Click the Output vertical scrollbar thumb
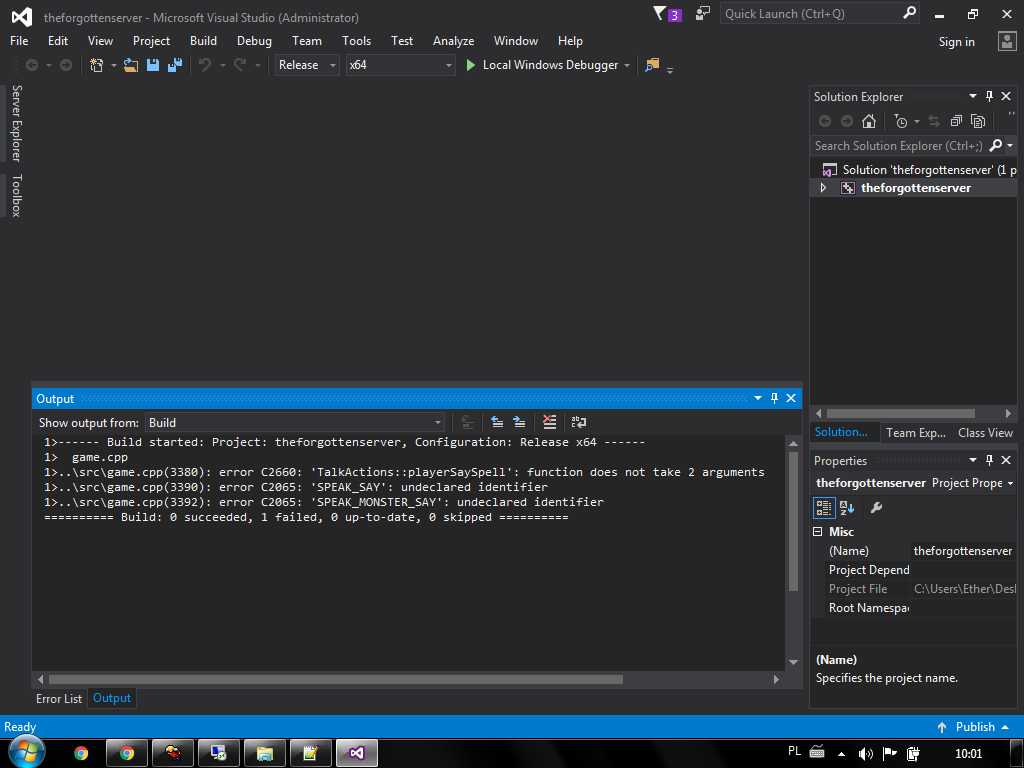 pyautogui.click(x=793, y=520)
